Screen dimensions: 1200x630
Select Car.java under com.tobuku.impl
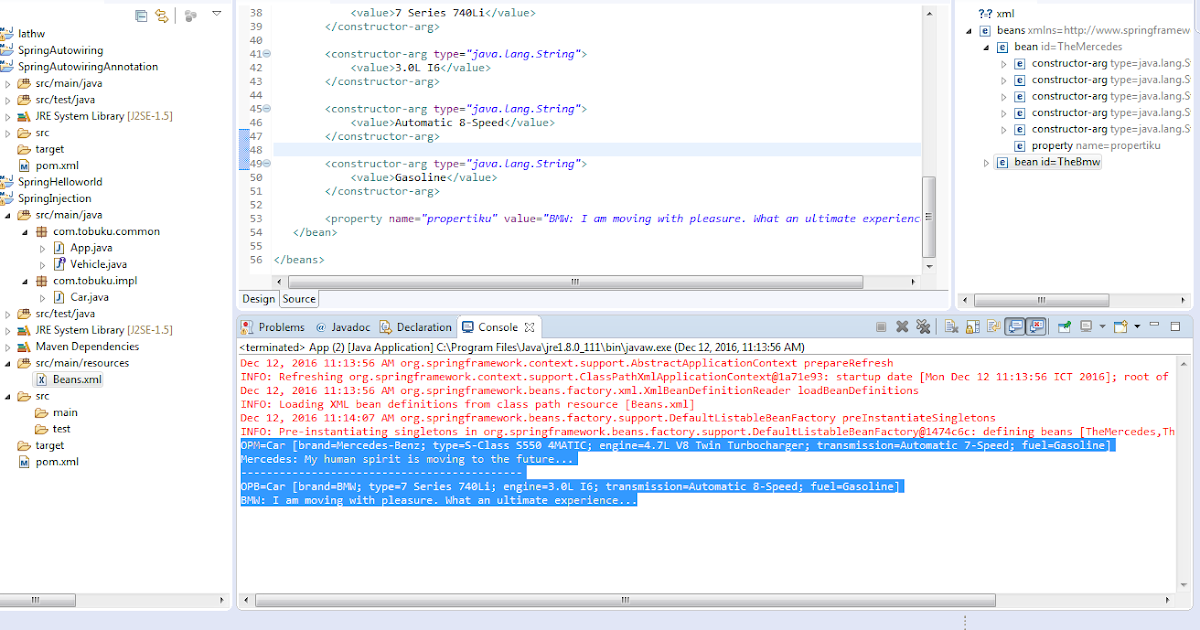point(89,296)
